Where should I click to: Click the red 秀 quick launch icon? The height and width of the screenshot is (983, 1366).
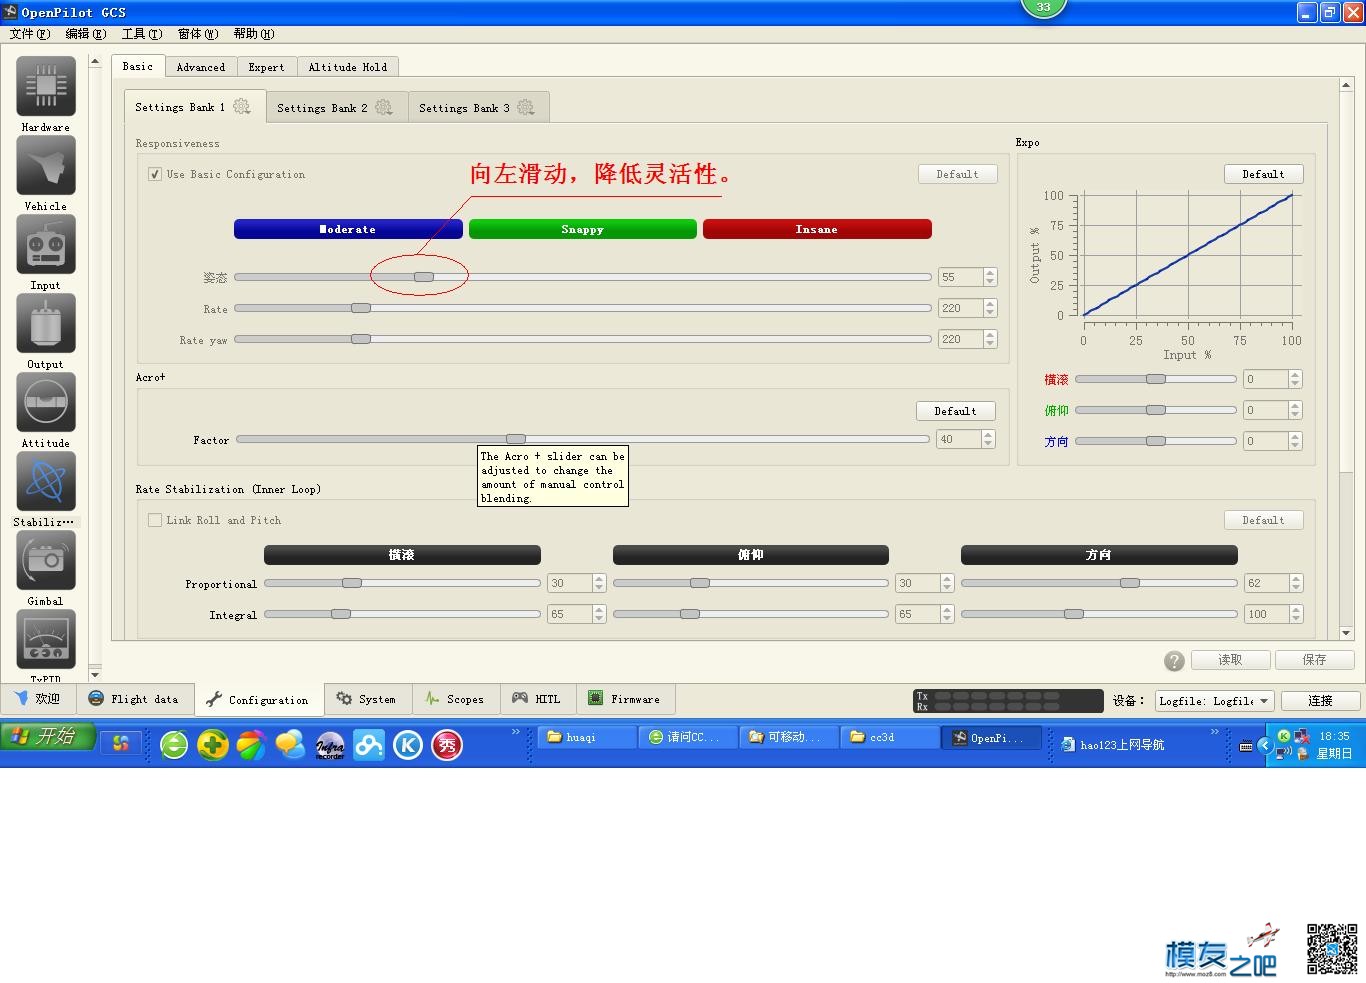tap(447, 745)
